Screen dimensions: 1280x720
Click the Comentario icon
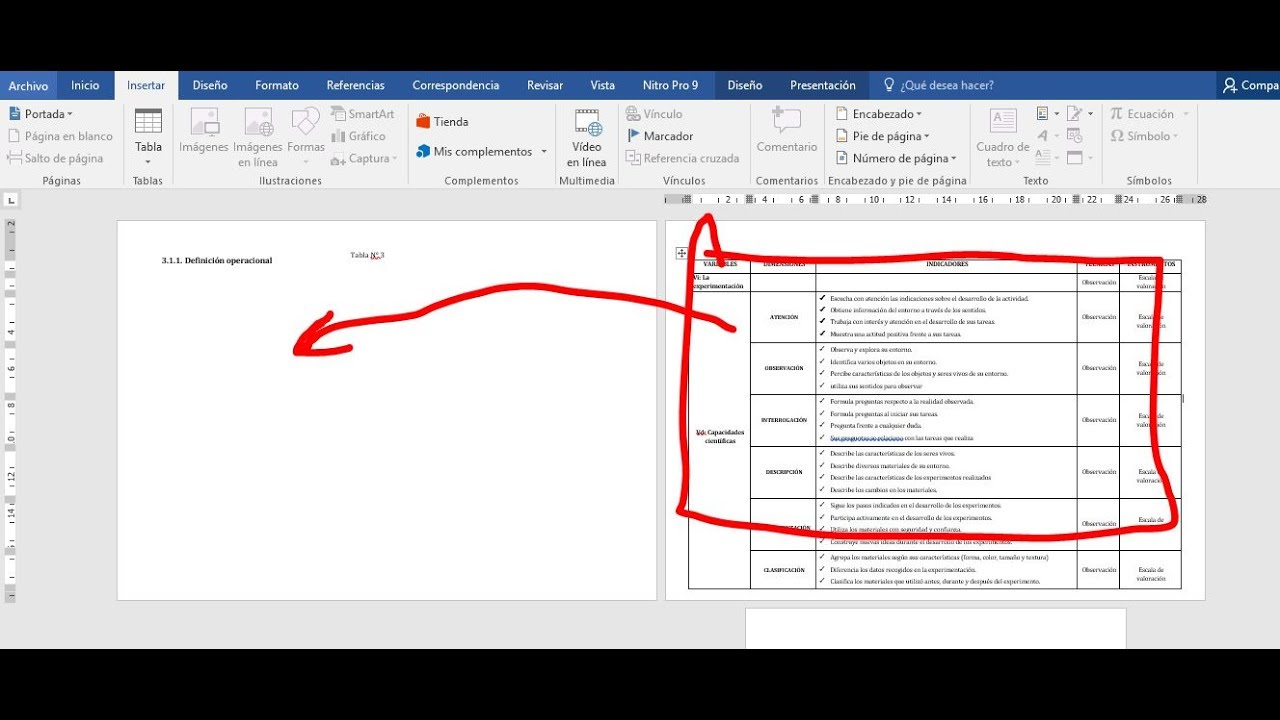click(786, 123)
